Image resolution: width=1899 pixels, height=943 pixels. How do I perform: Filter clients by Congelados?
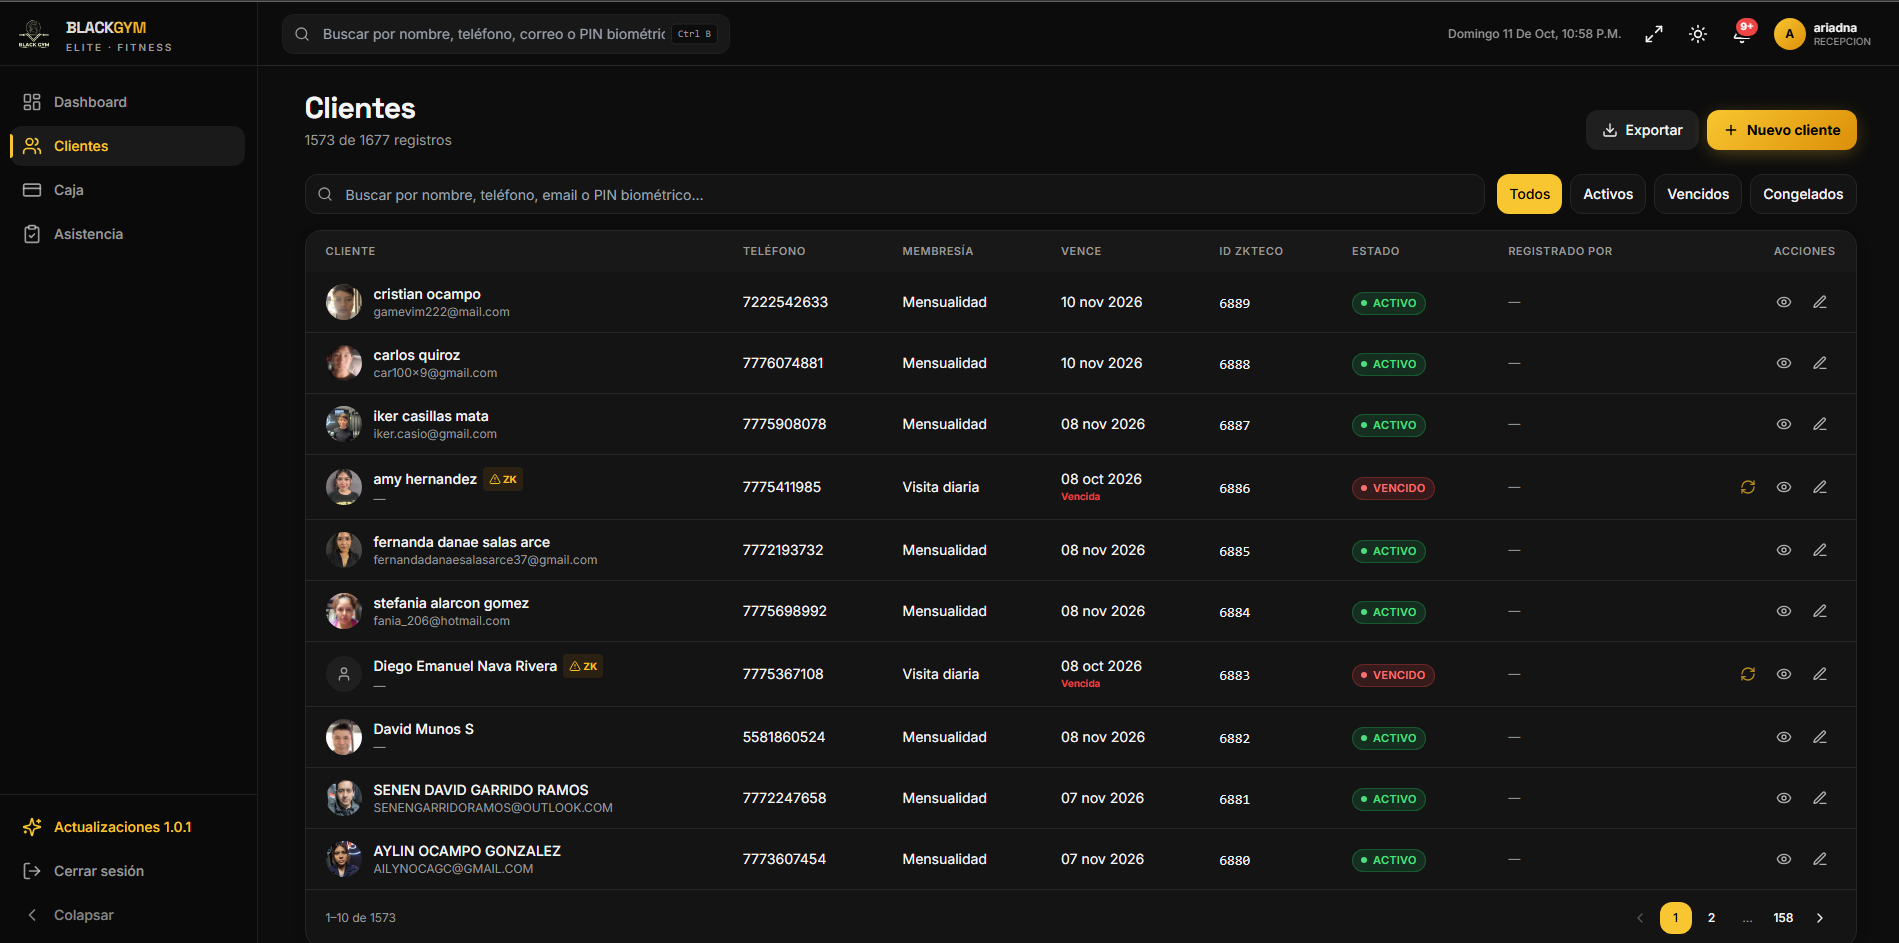[x=1803, y=194]
